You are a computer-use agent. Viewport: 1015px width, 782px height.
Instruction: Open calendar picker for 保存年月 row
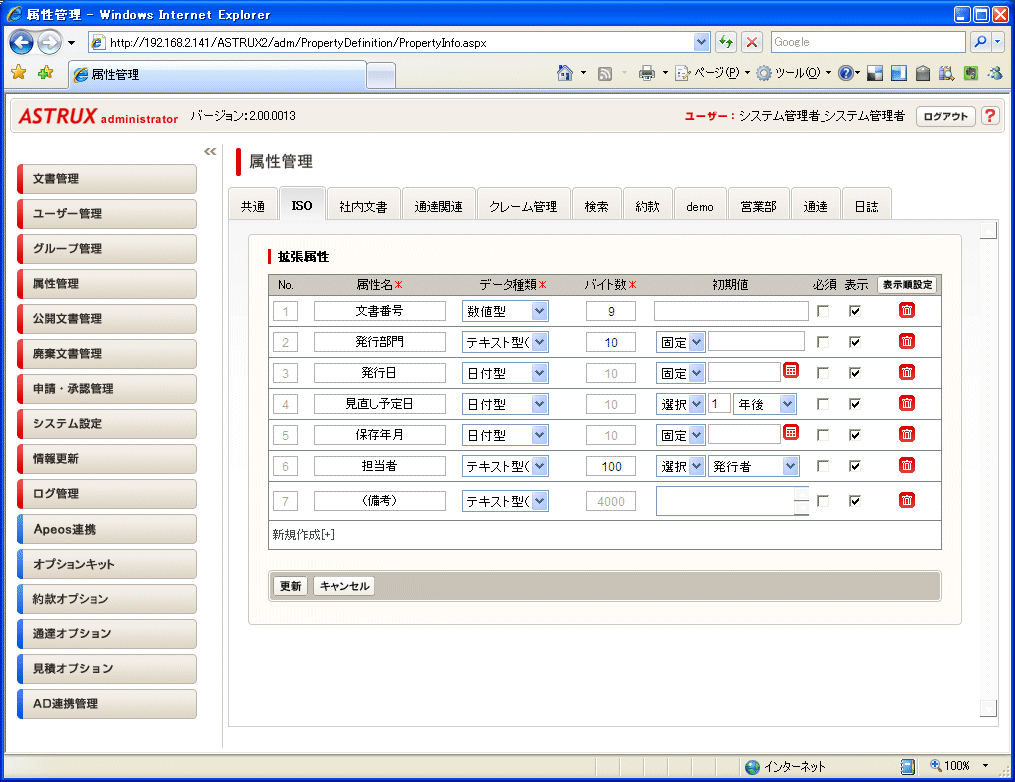(790, 433)
